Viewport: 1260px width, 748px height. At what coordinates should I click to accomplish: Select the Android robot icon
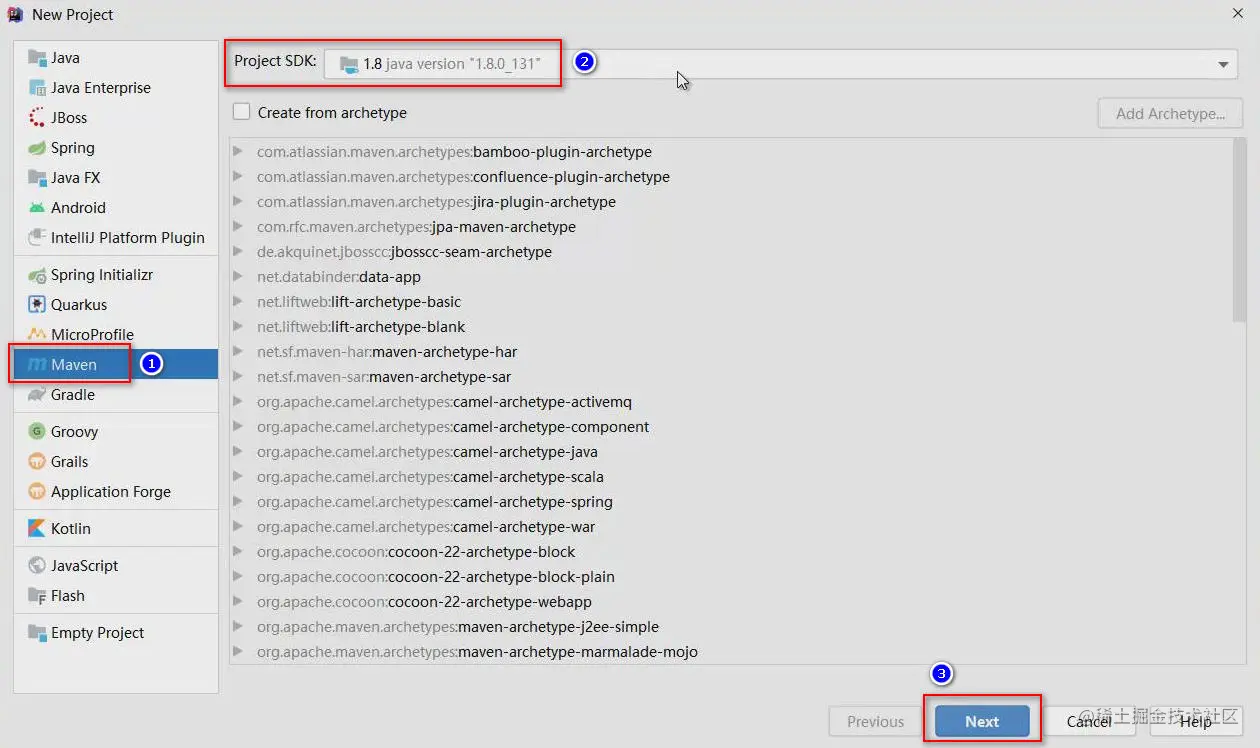tap(37, 208)
